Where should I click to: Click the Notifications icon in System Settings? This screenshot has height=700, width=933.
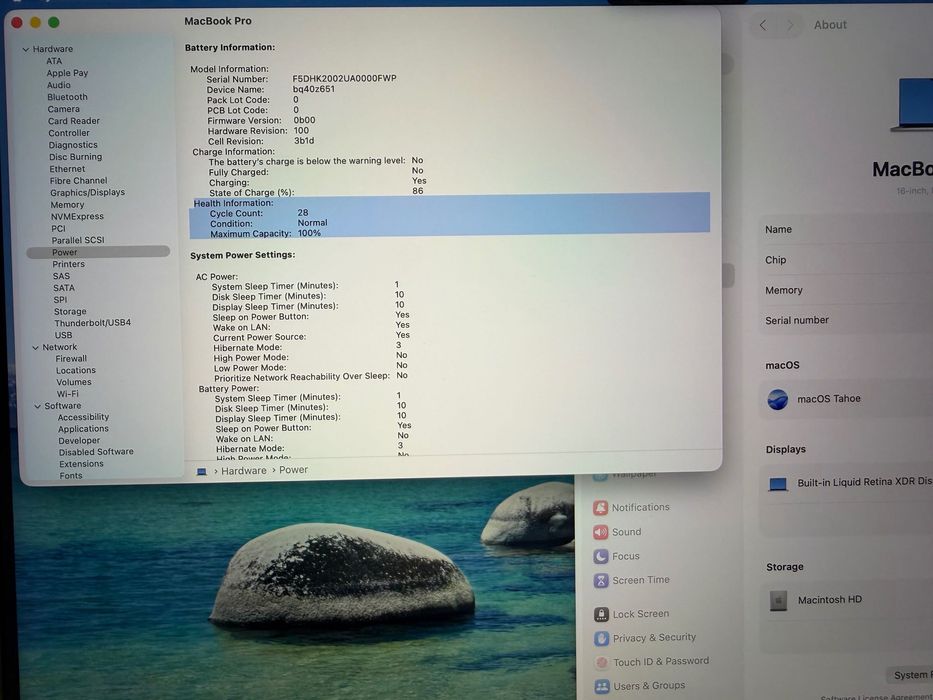tap(600, 507)
